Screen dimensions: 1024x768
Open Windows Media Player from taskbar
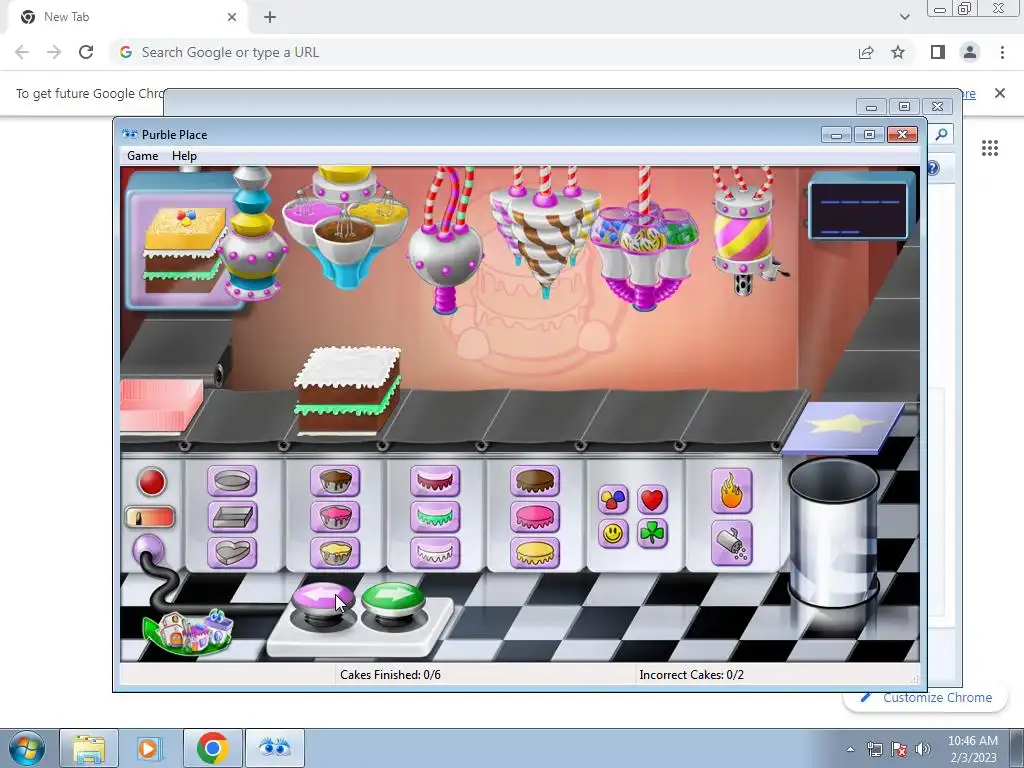tap(149, 748)
